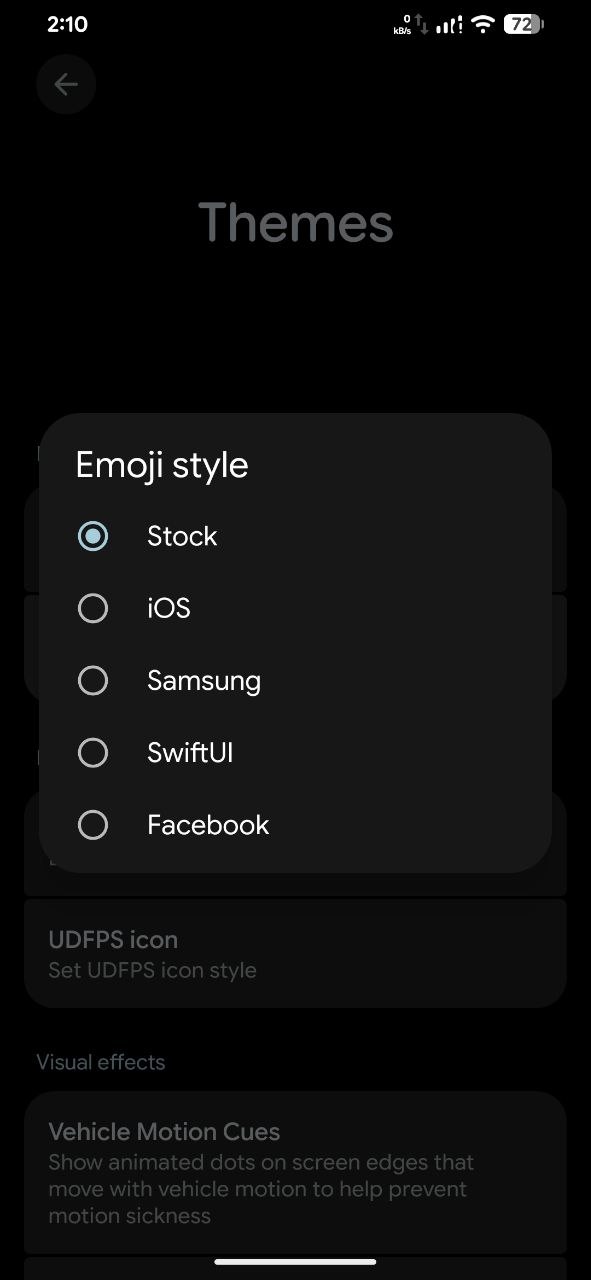Tap the cellular signal bars icon
Screen dimensions: 591x1280
click(451, 24)
